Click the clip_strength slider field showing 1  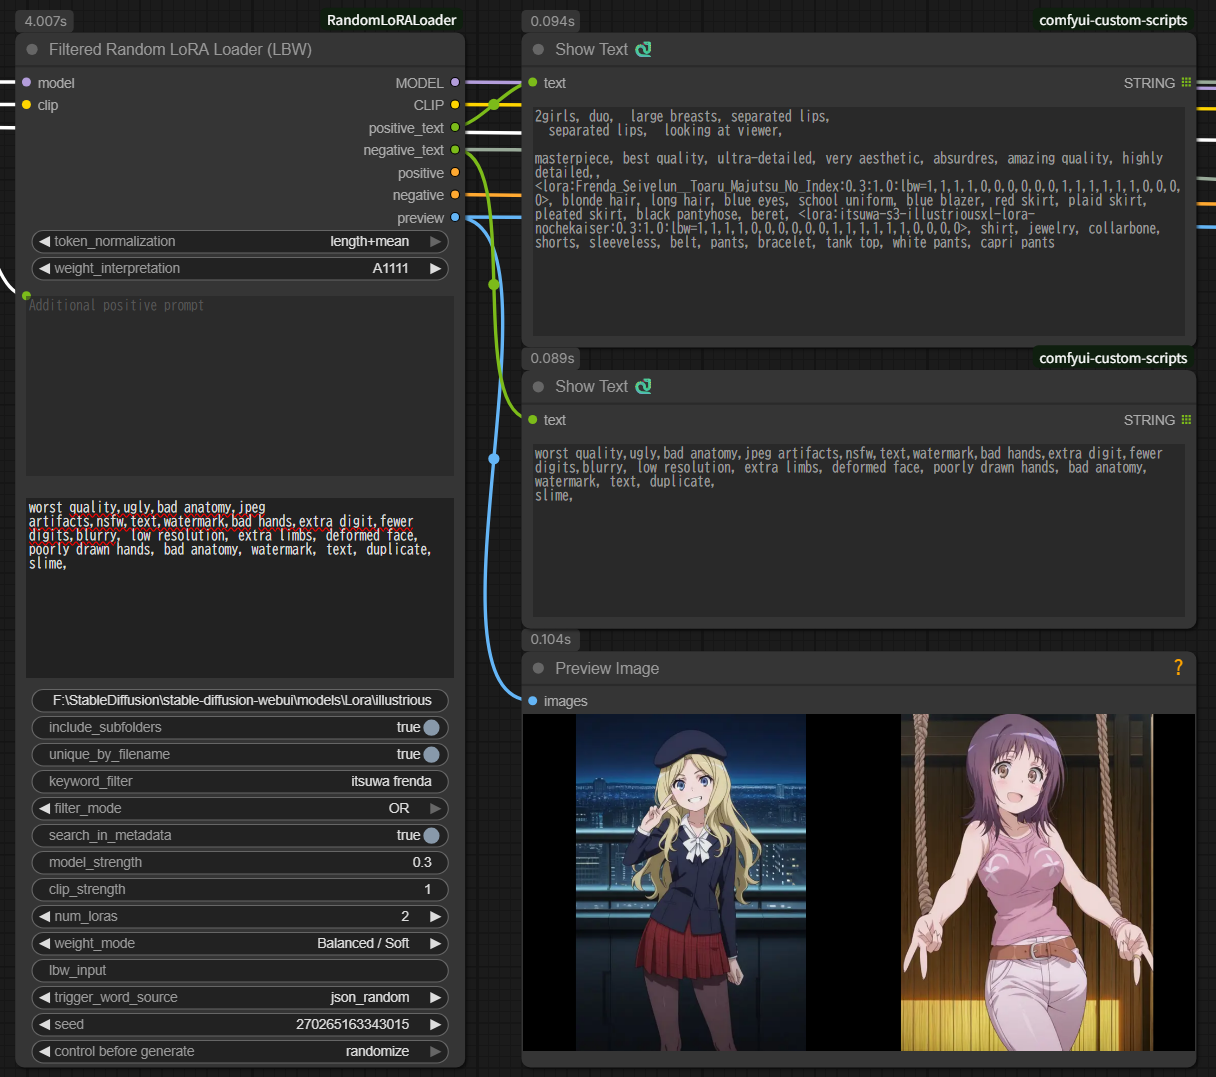coord(240,889)
